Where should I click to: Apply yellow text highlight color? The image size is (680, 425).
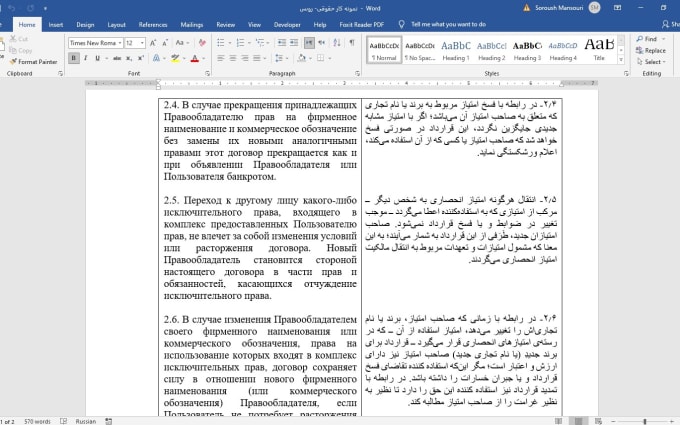coord(175,58)
